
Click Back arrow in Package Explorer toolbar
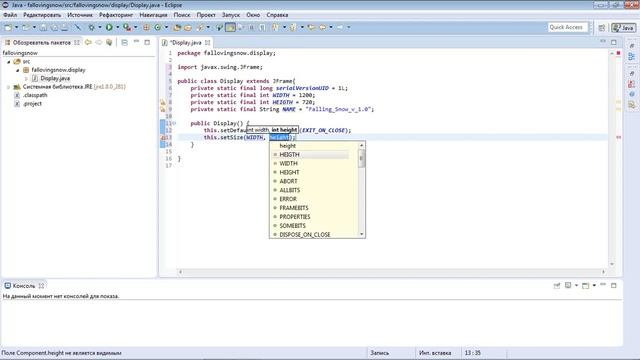click(88, 42)
